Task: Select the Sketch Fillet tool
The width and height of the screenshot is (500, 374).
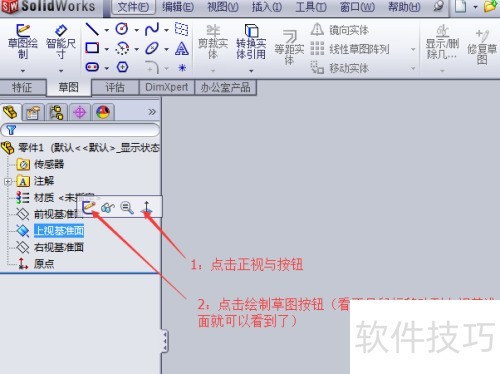Action: point(152,67)
